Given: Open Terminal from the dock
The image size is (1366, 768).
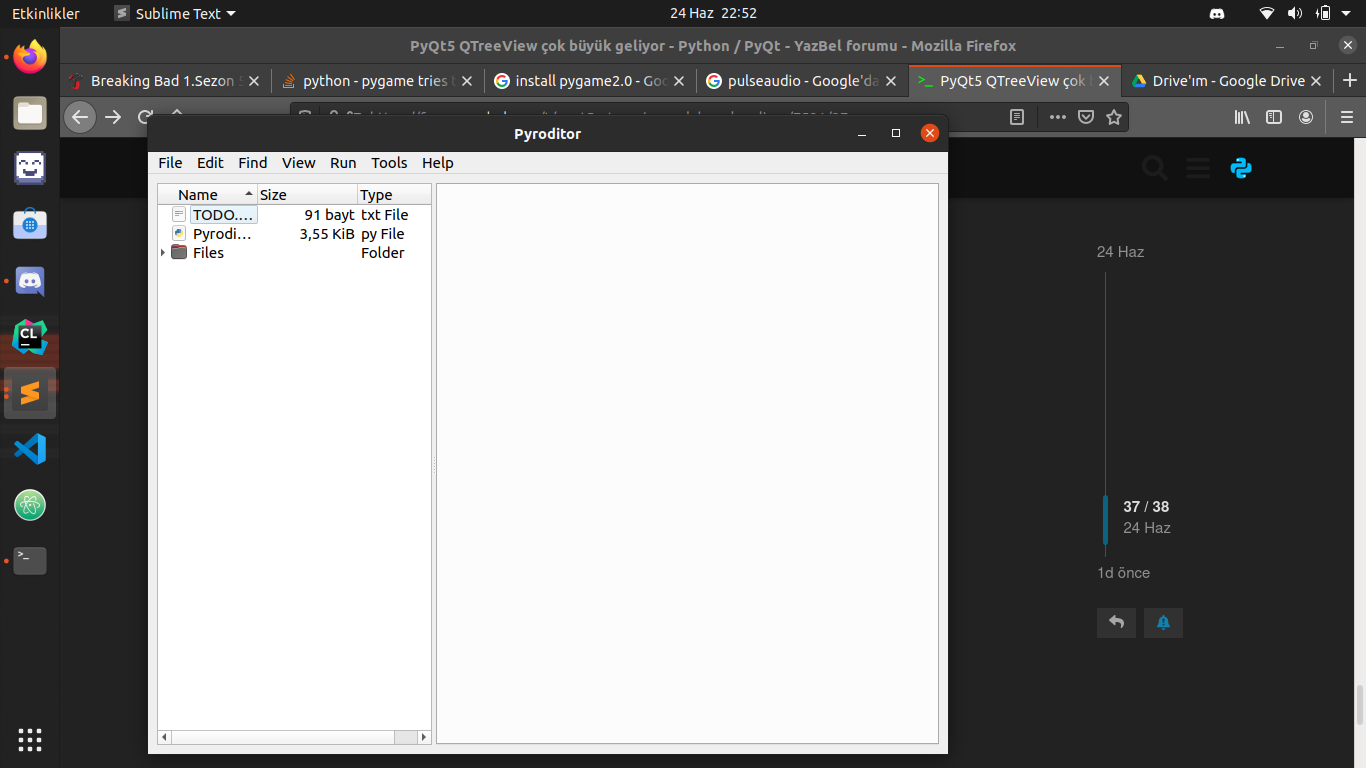Looking at the screenshot, I should click(x=30, y=560).
